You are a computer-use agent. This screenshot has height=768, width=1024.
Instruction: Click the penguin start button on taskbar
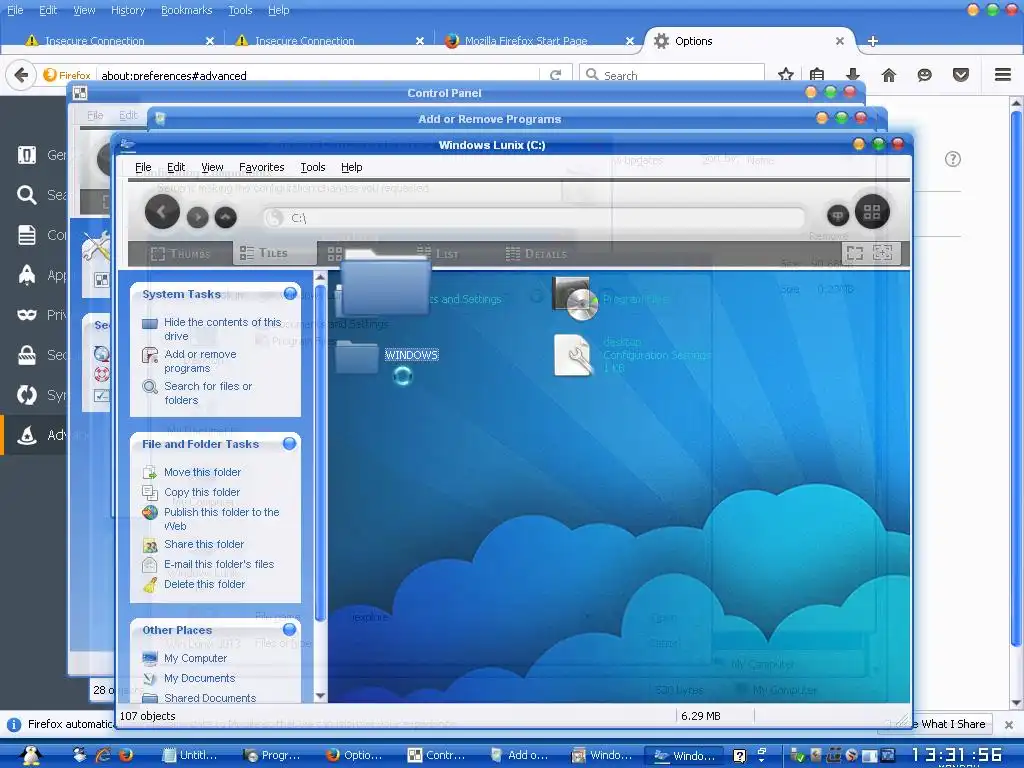(x=30, y=755)
